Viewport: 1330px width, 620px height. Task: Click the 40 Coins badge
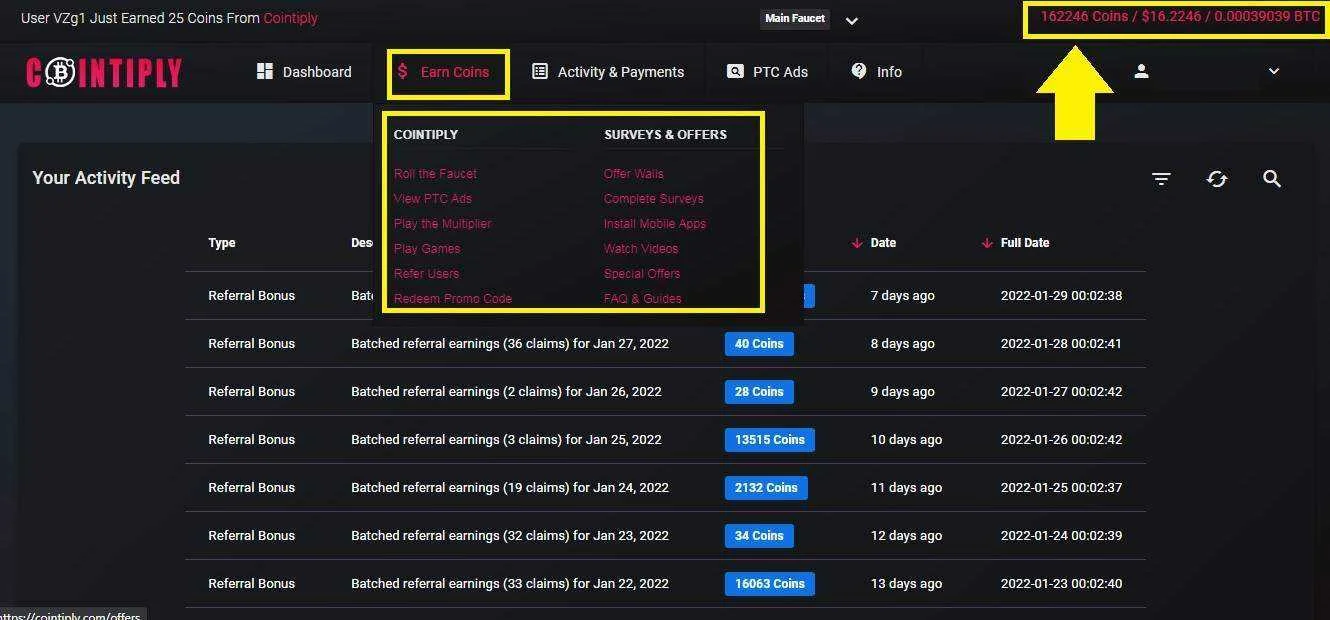[759, 344]
